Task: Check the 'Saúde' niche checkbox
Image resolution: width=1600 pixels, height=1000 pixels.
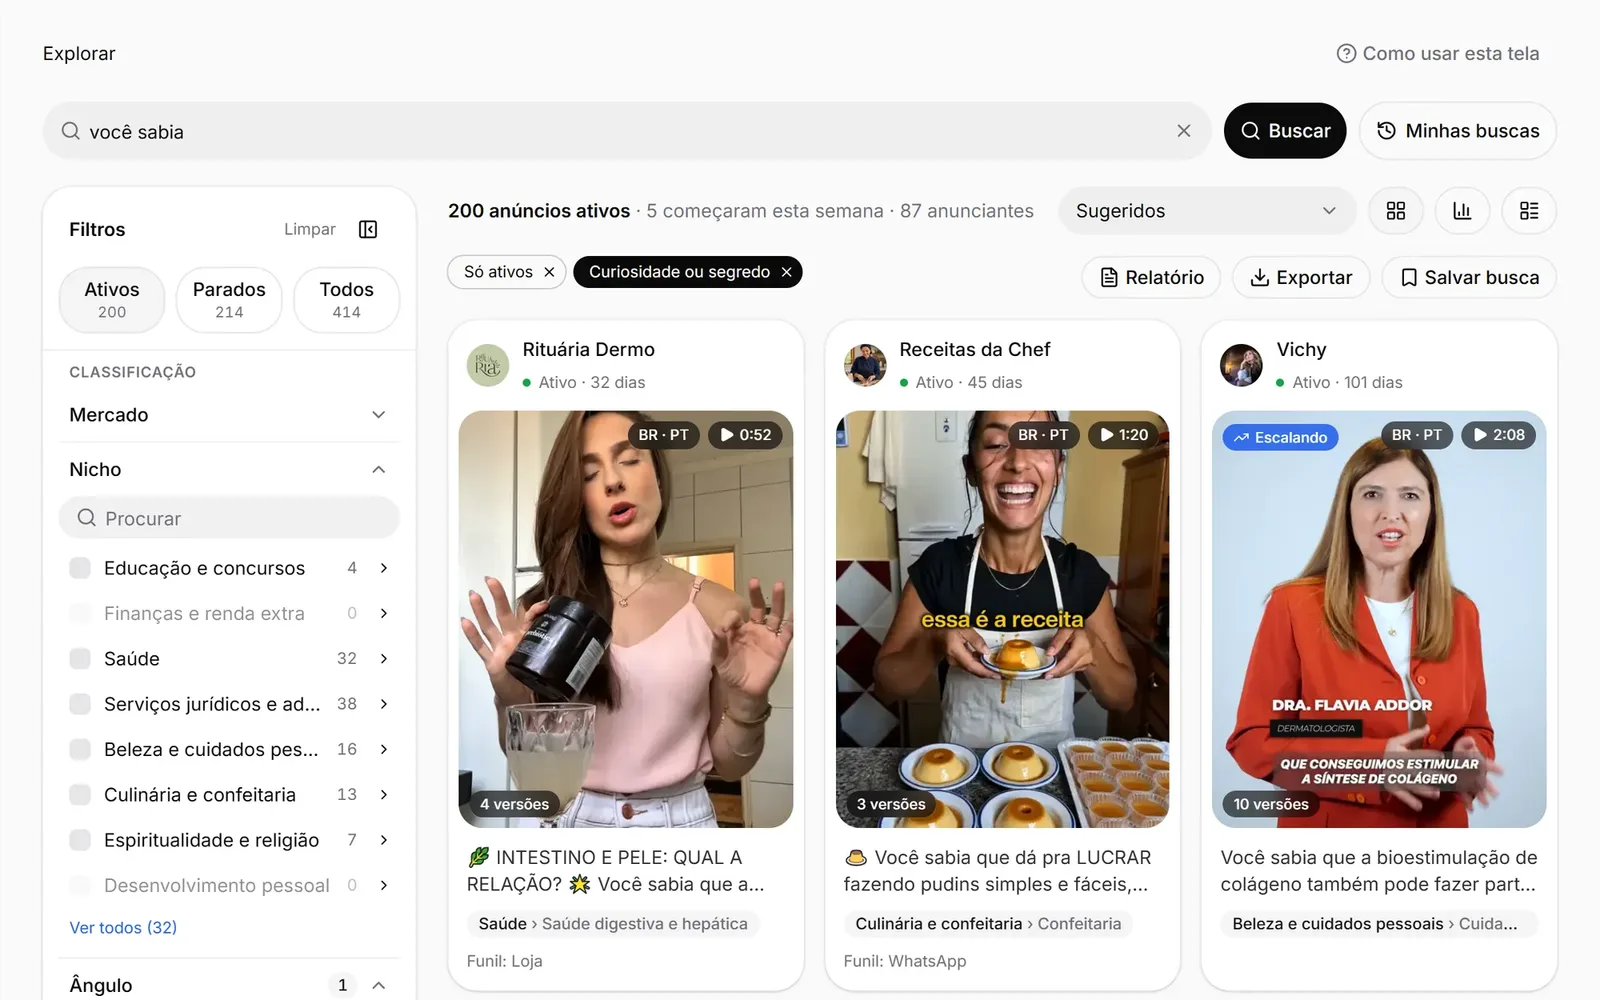Action: [80, 659]
